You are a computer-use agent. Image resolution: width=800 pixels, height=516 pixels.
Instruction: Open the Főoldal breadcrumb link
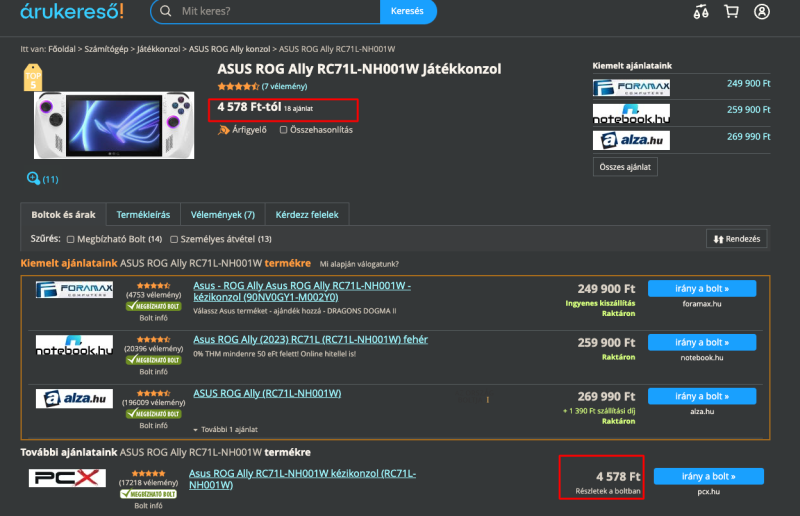(62, 49)
